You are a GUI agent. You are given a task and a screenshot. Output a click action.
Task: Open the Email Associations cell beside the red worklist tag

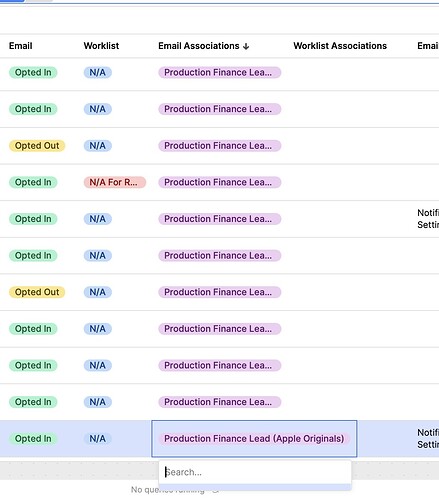tap(219, 182)
